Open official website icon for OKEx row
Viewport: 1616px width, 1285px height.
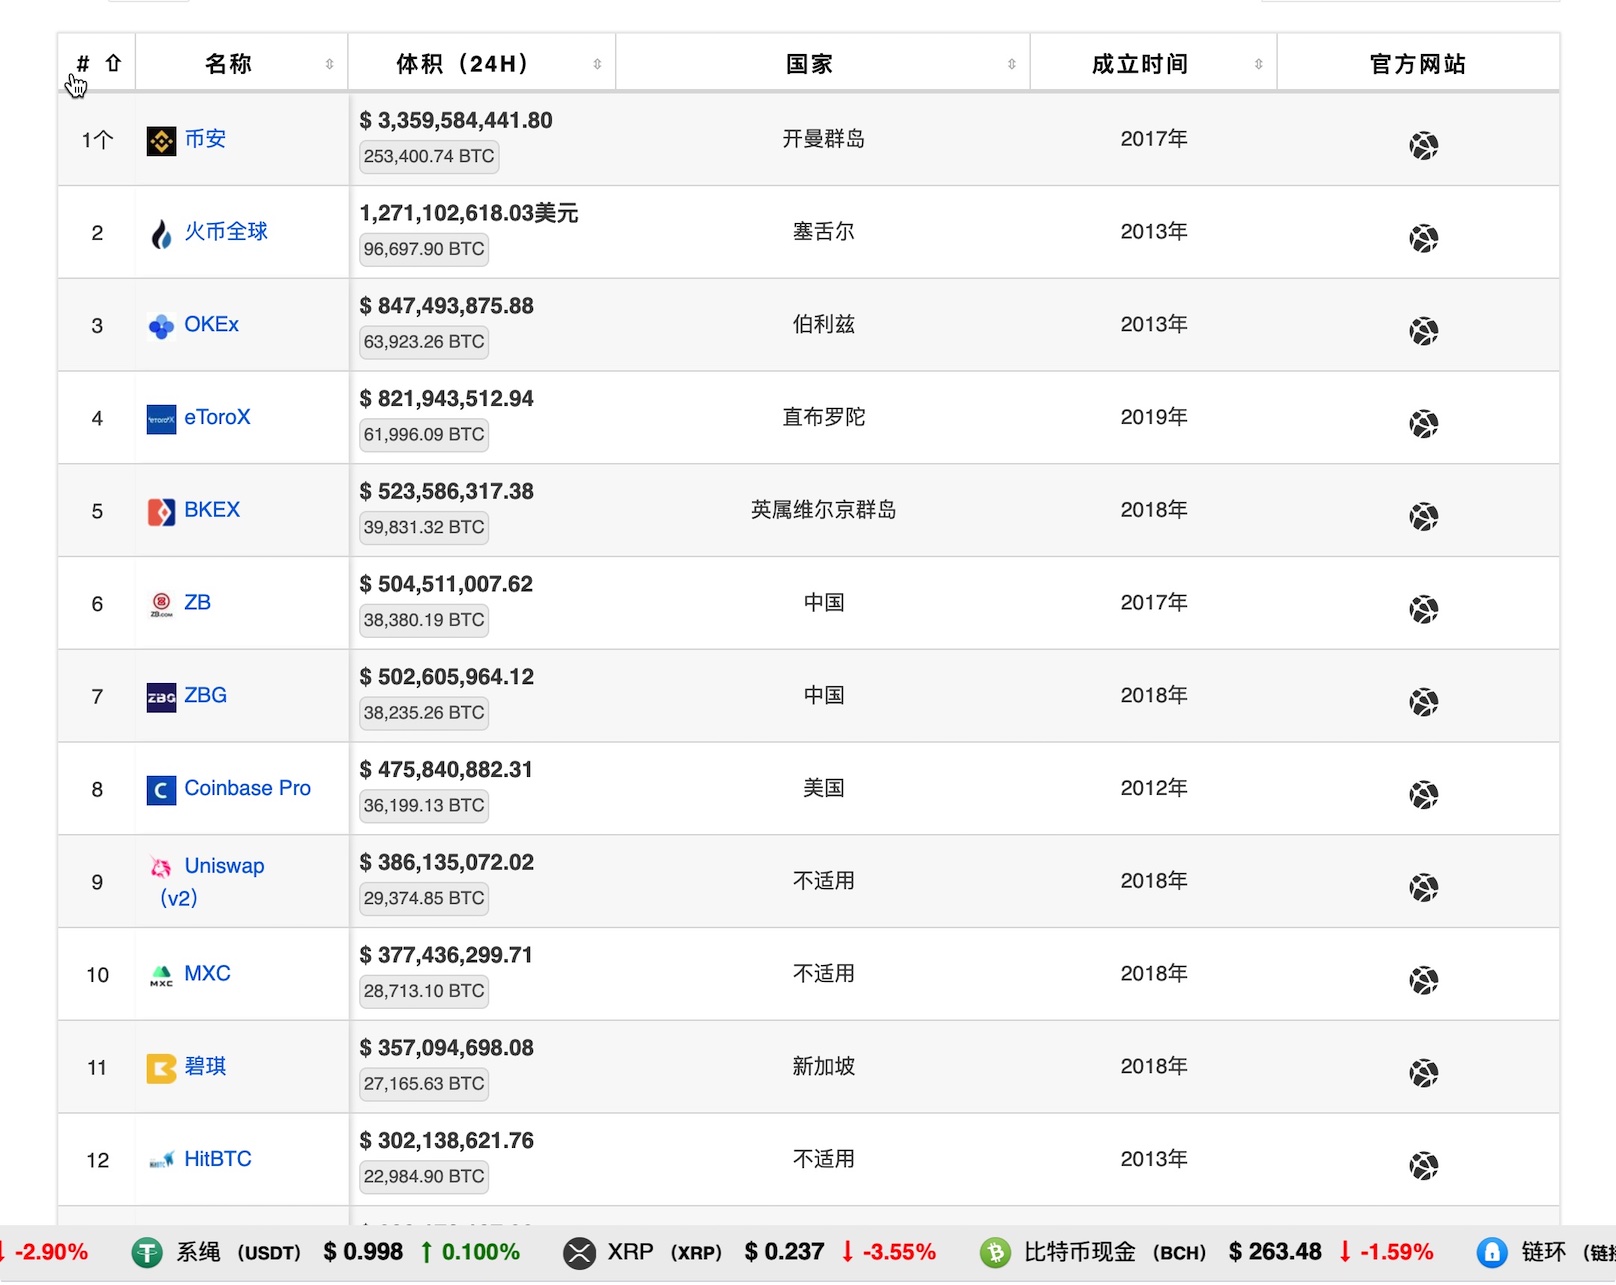point(1423,331)
